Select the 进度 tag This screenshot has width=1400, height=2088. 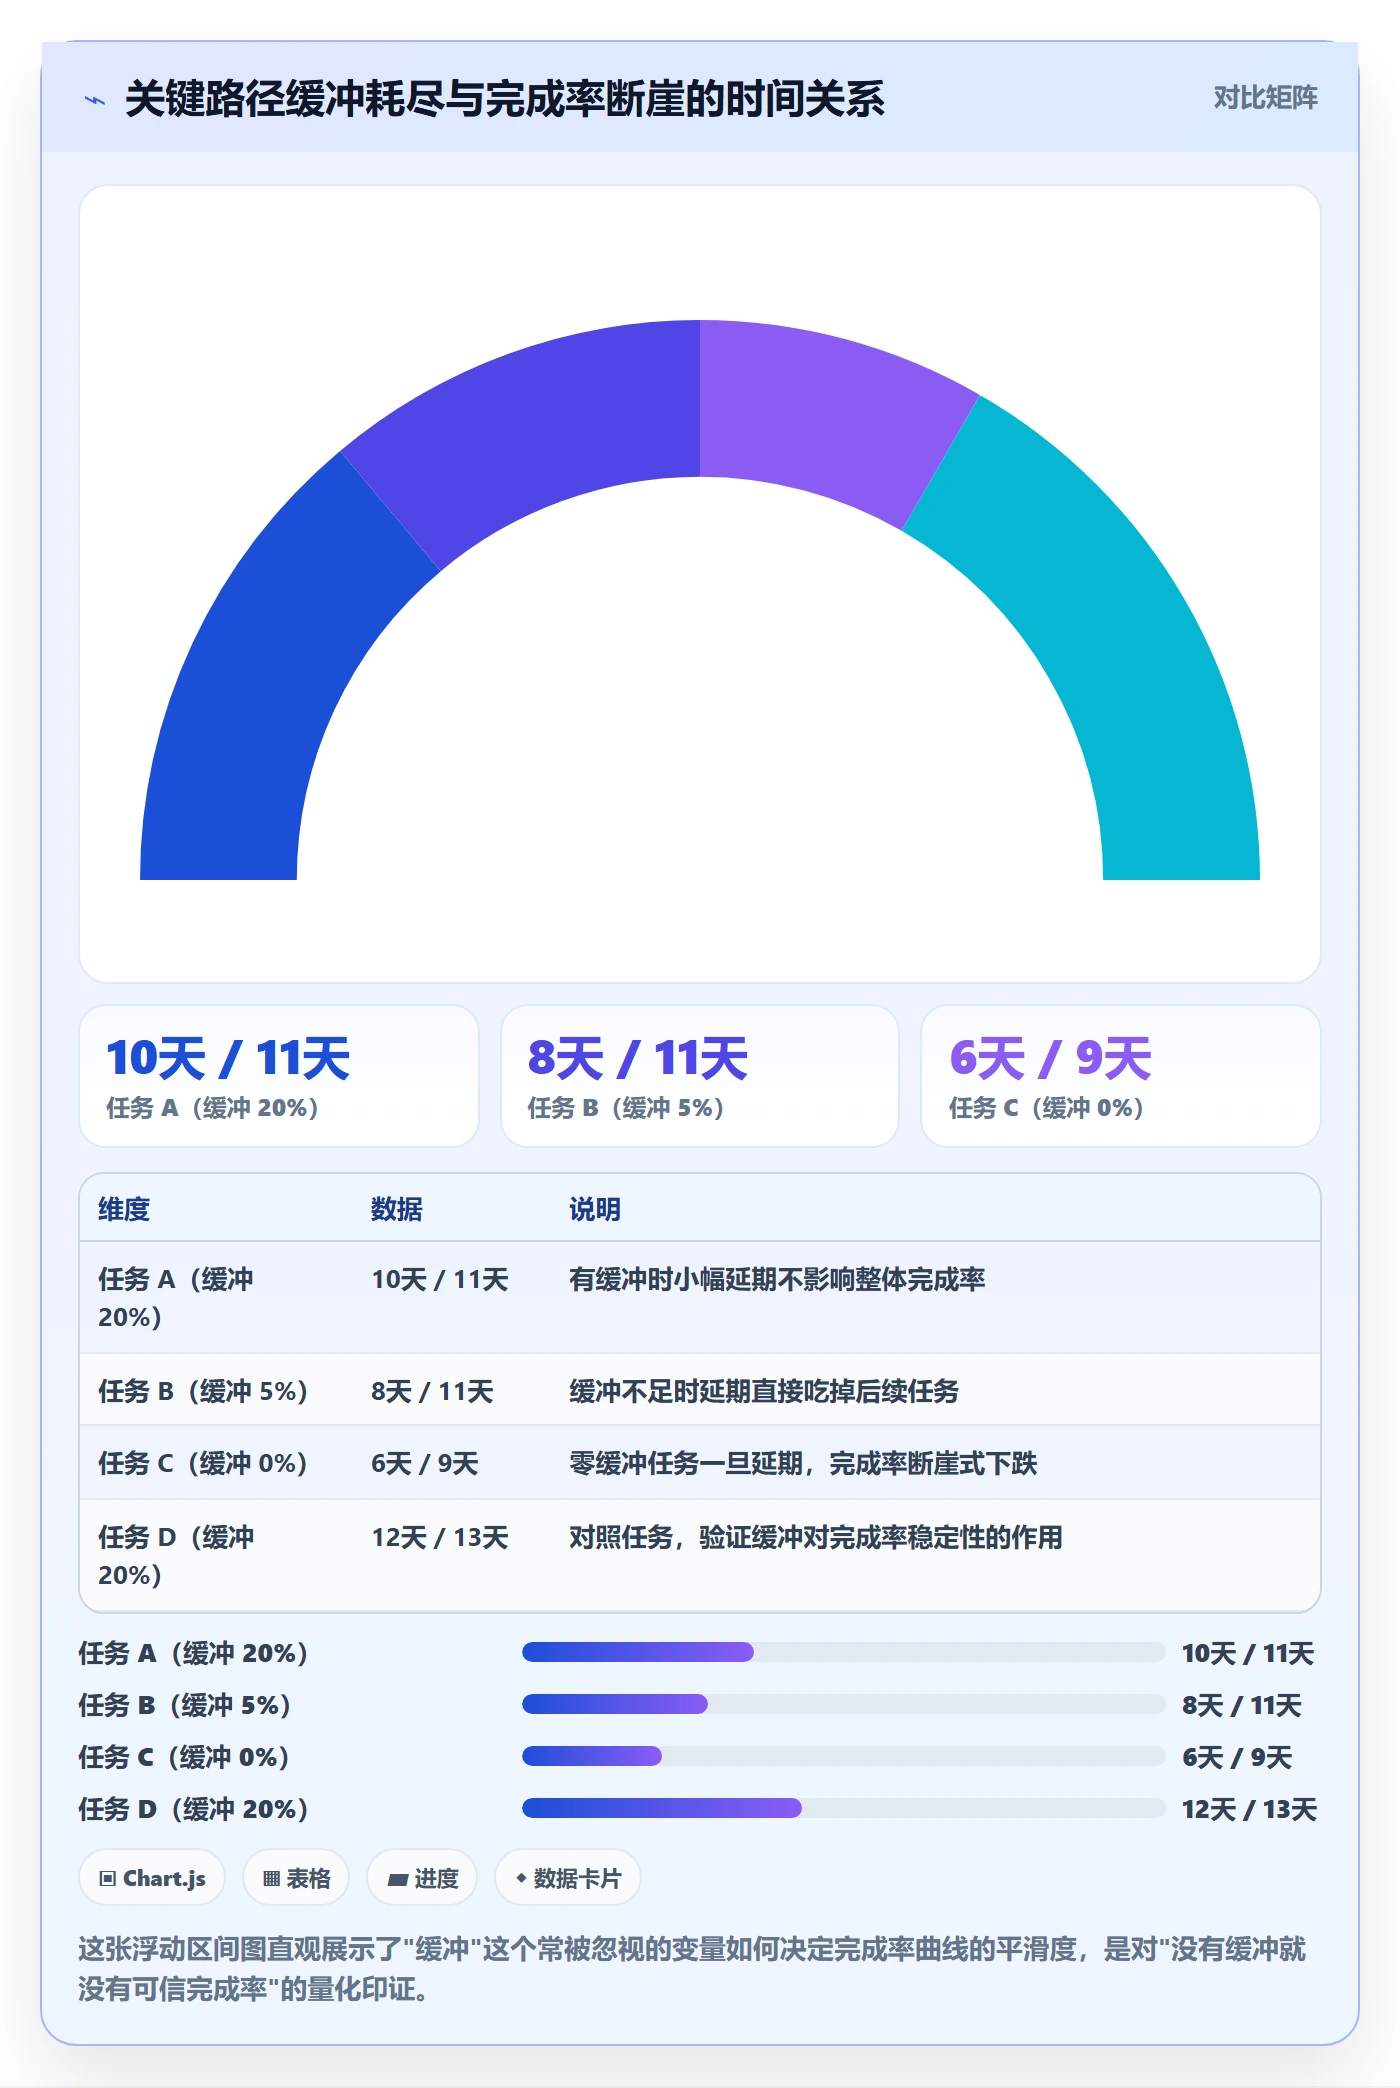click(x=422, y=1878)
